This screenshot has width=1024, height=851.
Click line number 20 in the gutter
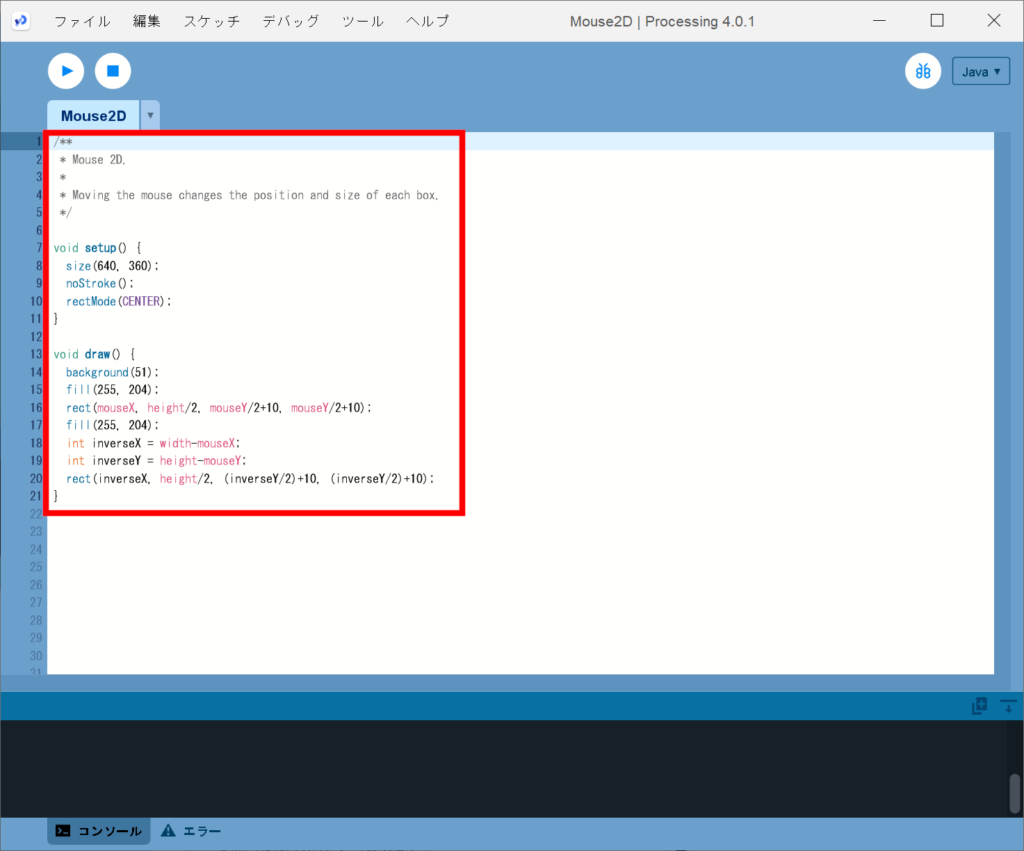coord(36,479)
